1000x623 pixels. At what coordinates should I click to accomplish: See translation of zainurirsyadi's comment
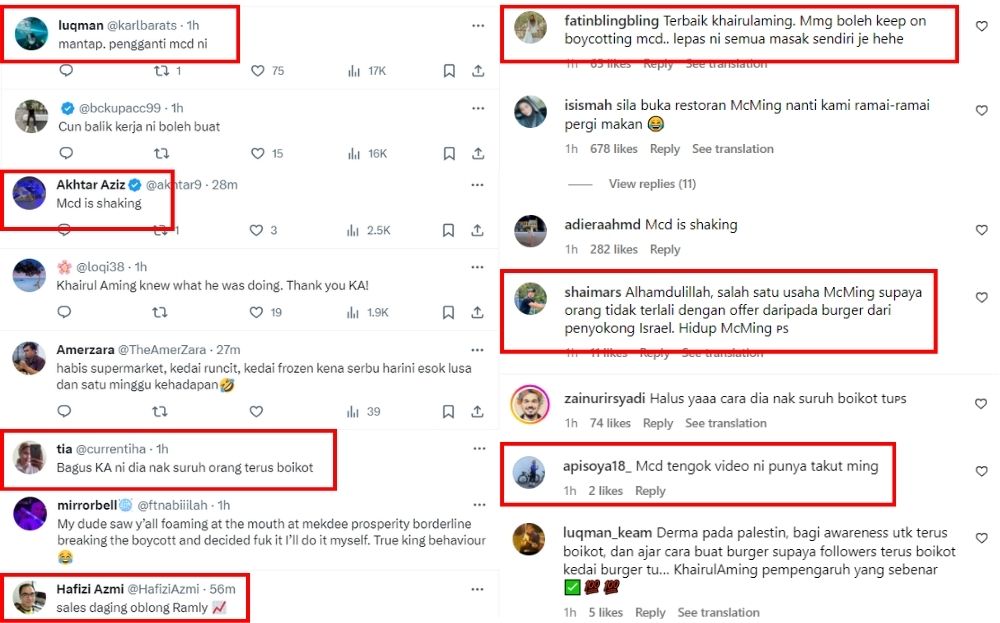pyautogui.click(x=726, y=423)
